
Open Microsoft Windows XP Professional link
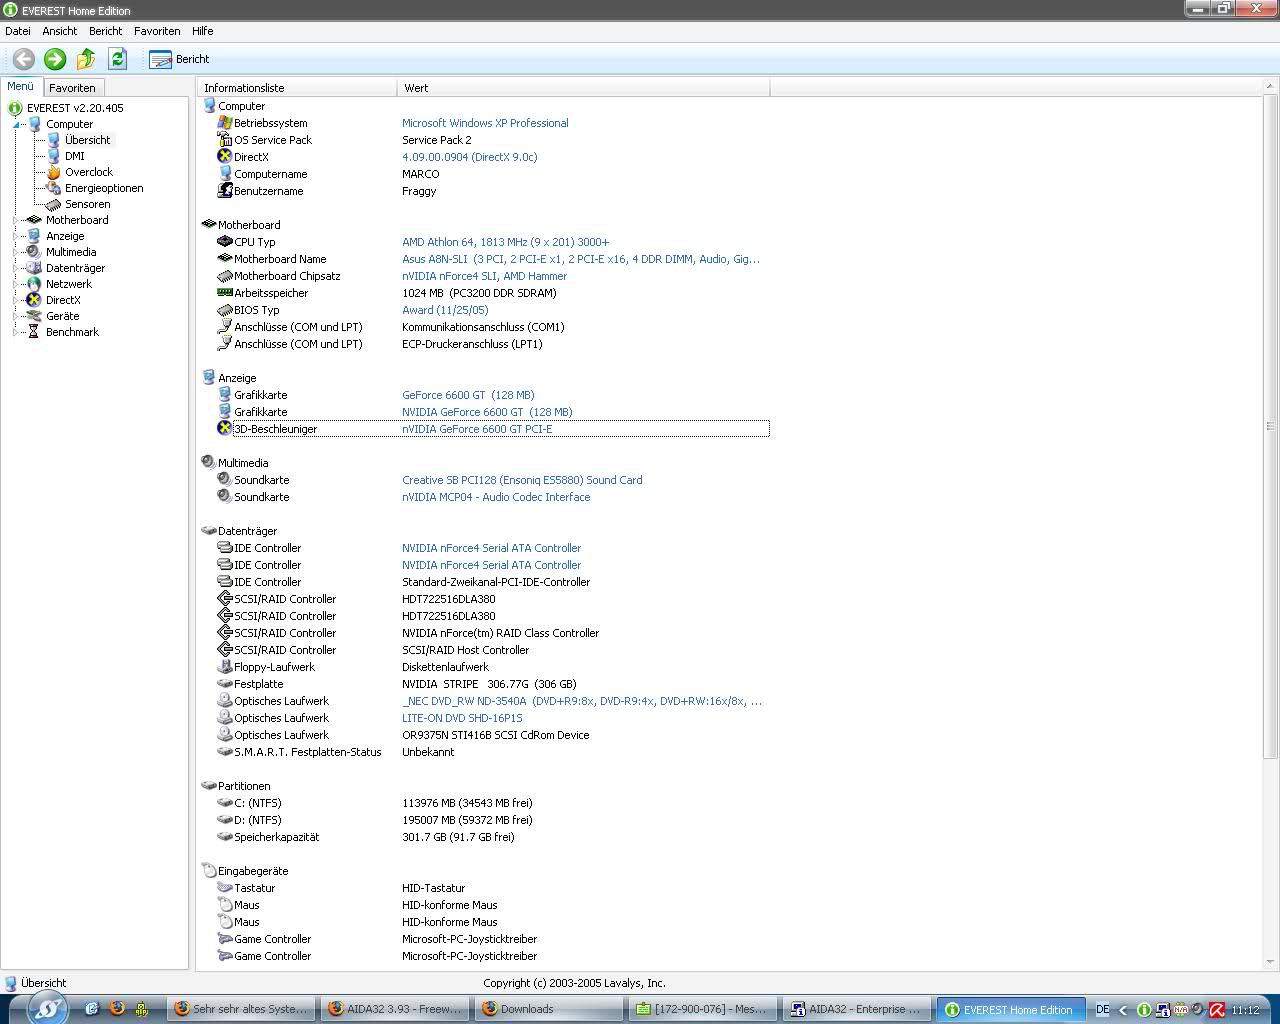coord(485,123)
